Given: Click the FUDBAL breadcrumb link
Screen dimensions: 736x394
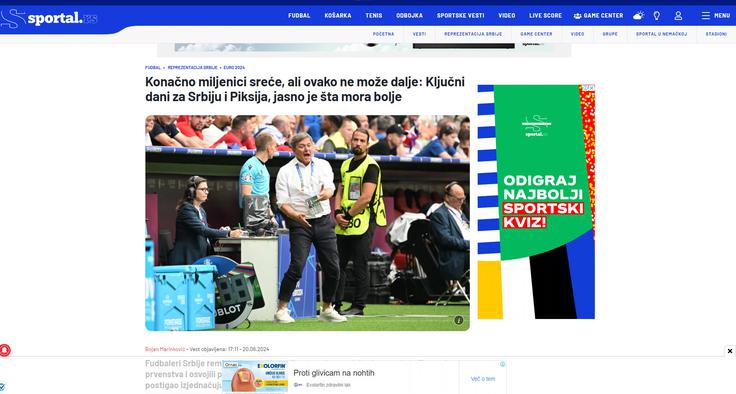Looking at the screenshot, I should pos(153,68).
